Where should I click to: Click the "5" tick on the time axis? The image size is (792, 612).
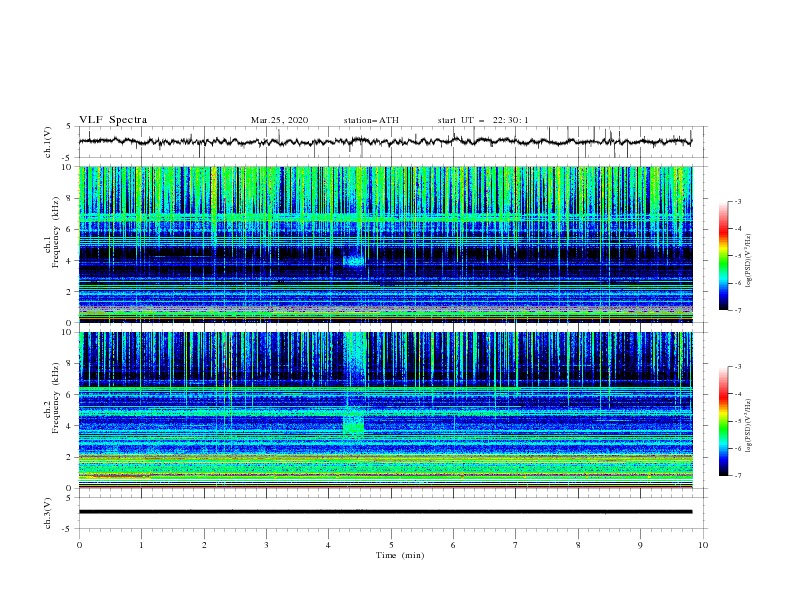(391, 545)
